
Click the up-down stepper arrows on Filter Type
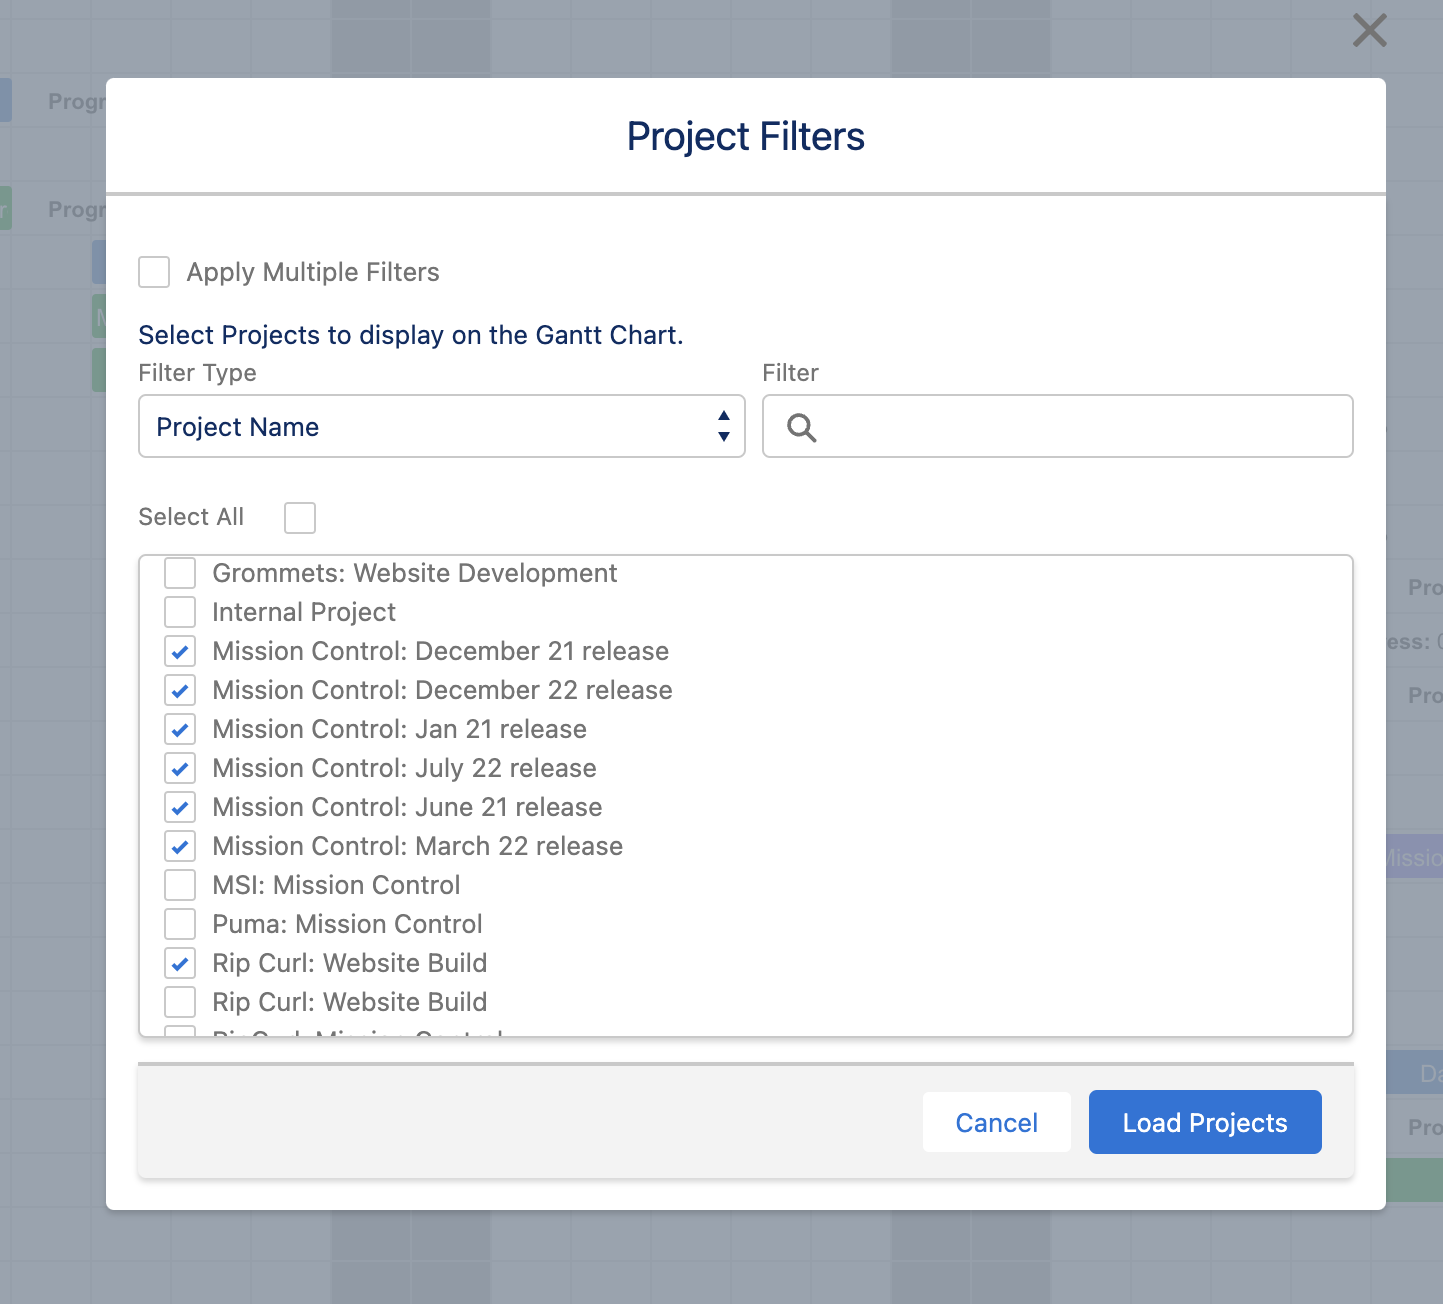click(723, 427)
